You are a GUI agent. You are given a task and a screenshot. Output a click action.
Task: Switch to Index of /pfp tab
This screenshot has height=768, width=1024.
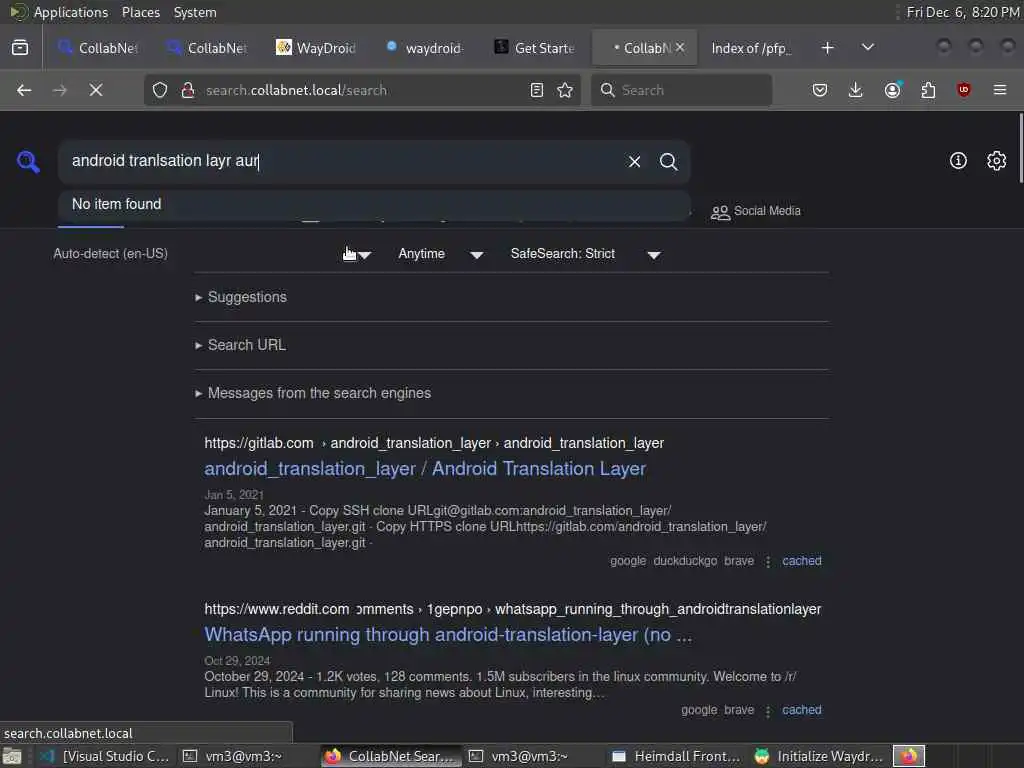752,48
